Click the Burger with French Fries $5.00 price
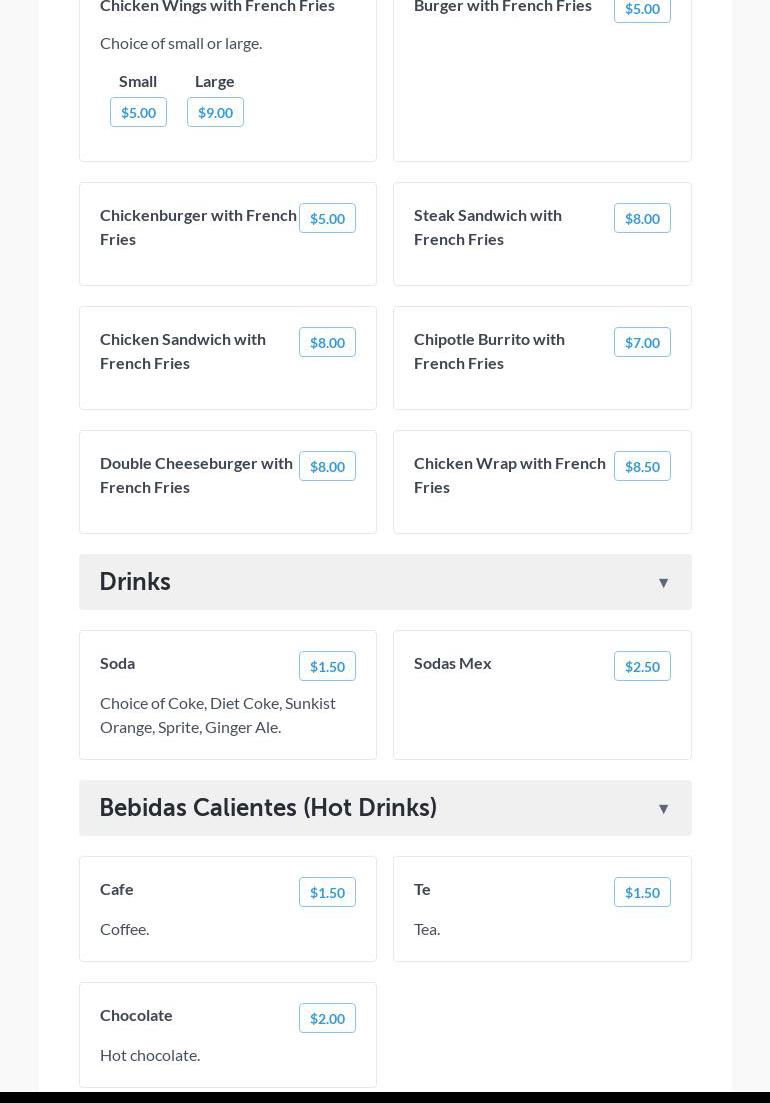This screenshot has width=770, height=1103. click(x=642, y=9)
